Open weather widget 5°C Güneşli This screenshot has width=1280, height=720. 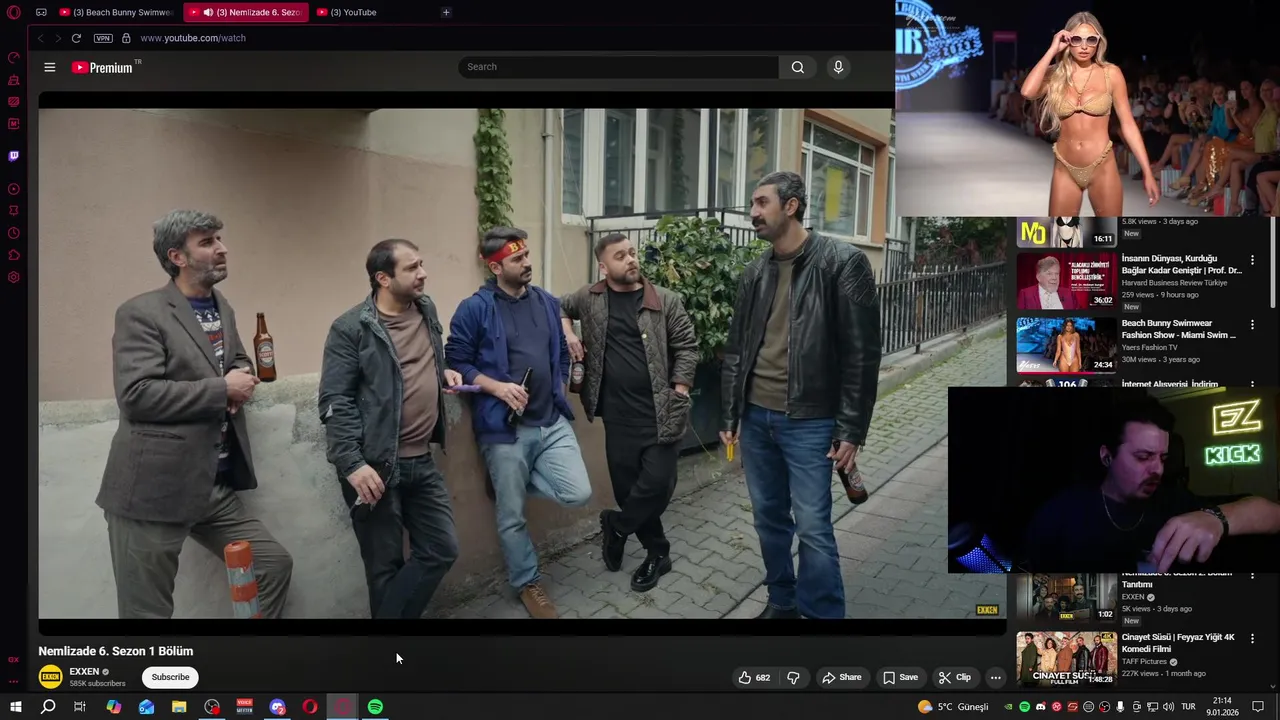[x=953, y=707]
